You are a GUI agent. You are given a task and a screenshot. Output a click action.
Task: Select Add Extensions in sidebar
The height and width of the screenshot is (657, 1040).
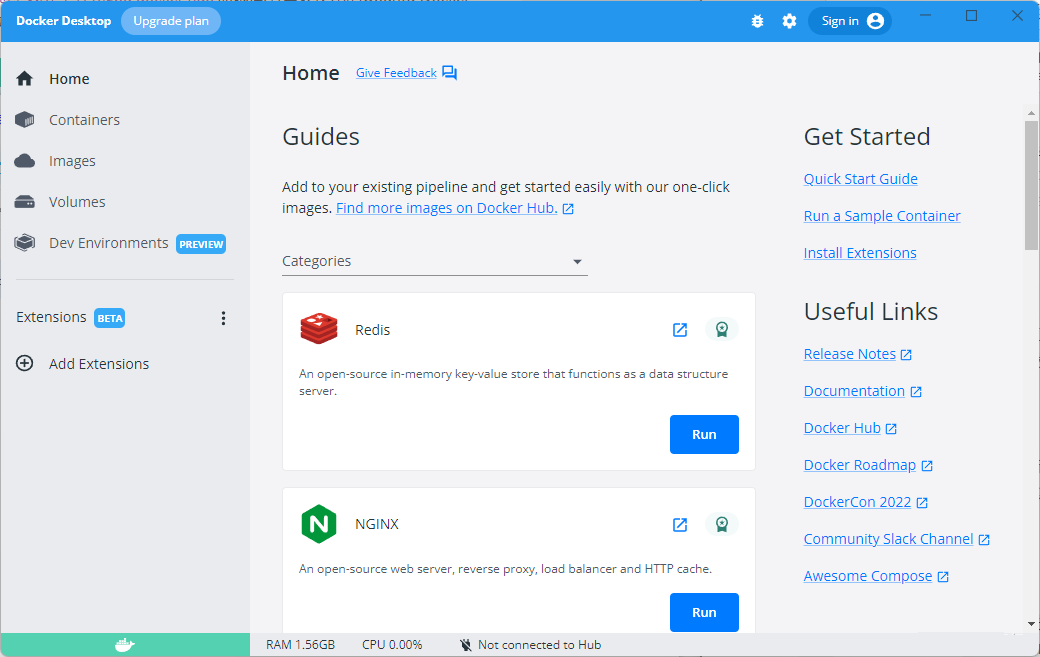(x=99, y=364)
